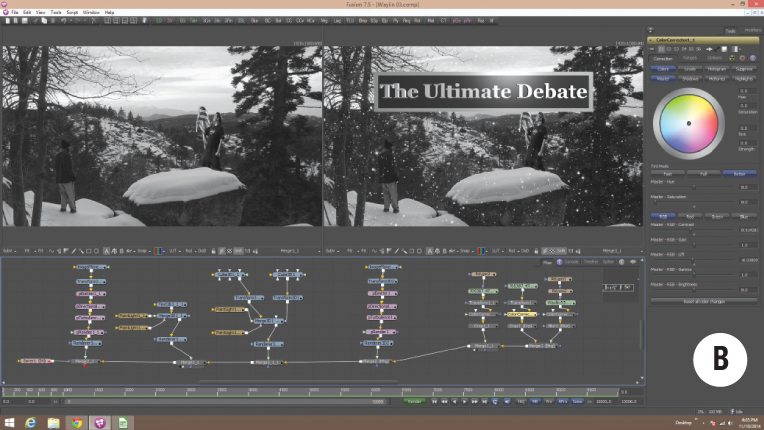
Task: Open the Tools menu
Action: (x=56, y=12)
